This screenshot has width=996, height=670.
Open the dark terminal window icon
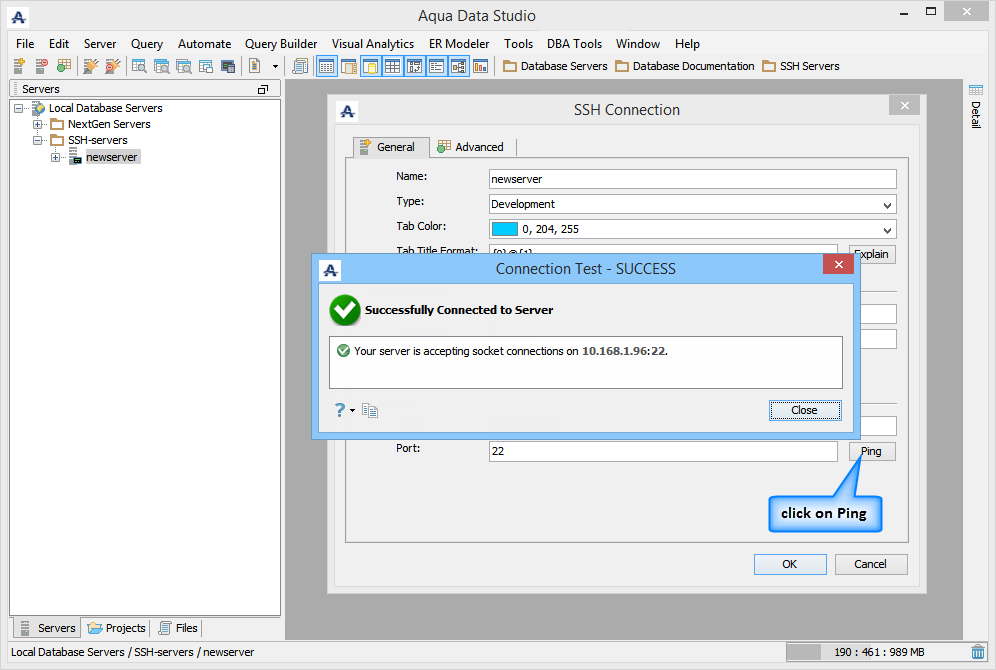tap(228, 65)
